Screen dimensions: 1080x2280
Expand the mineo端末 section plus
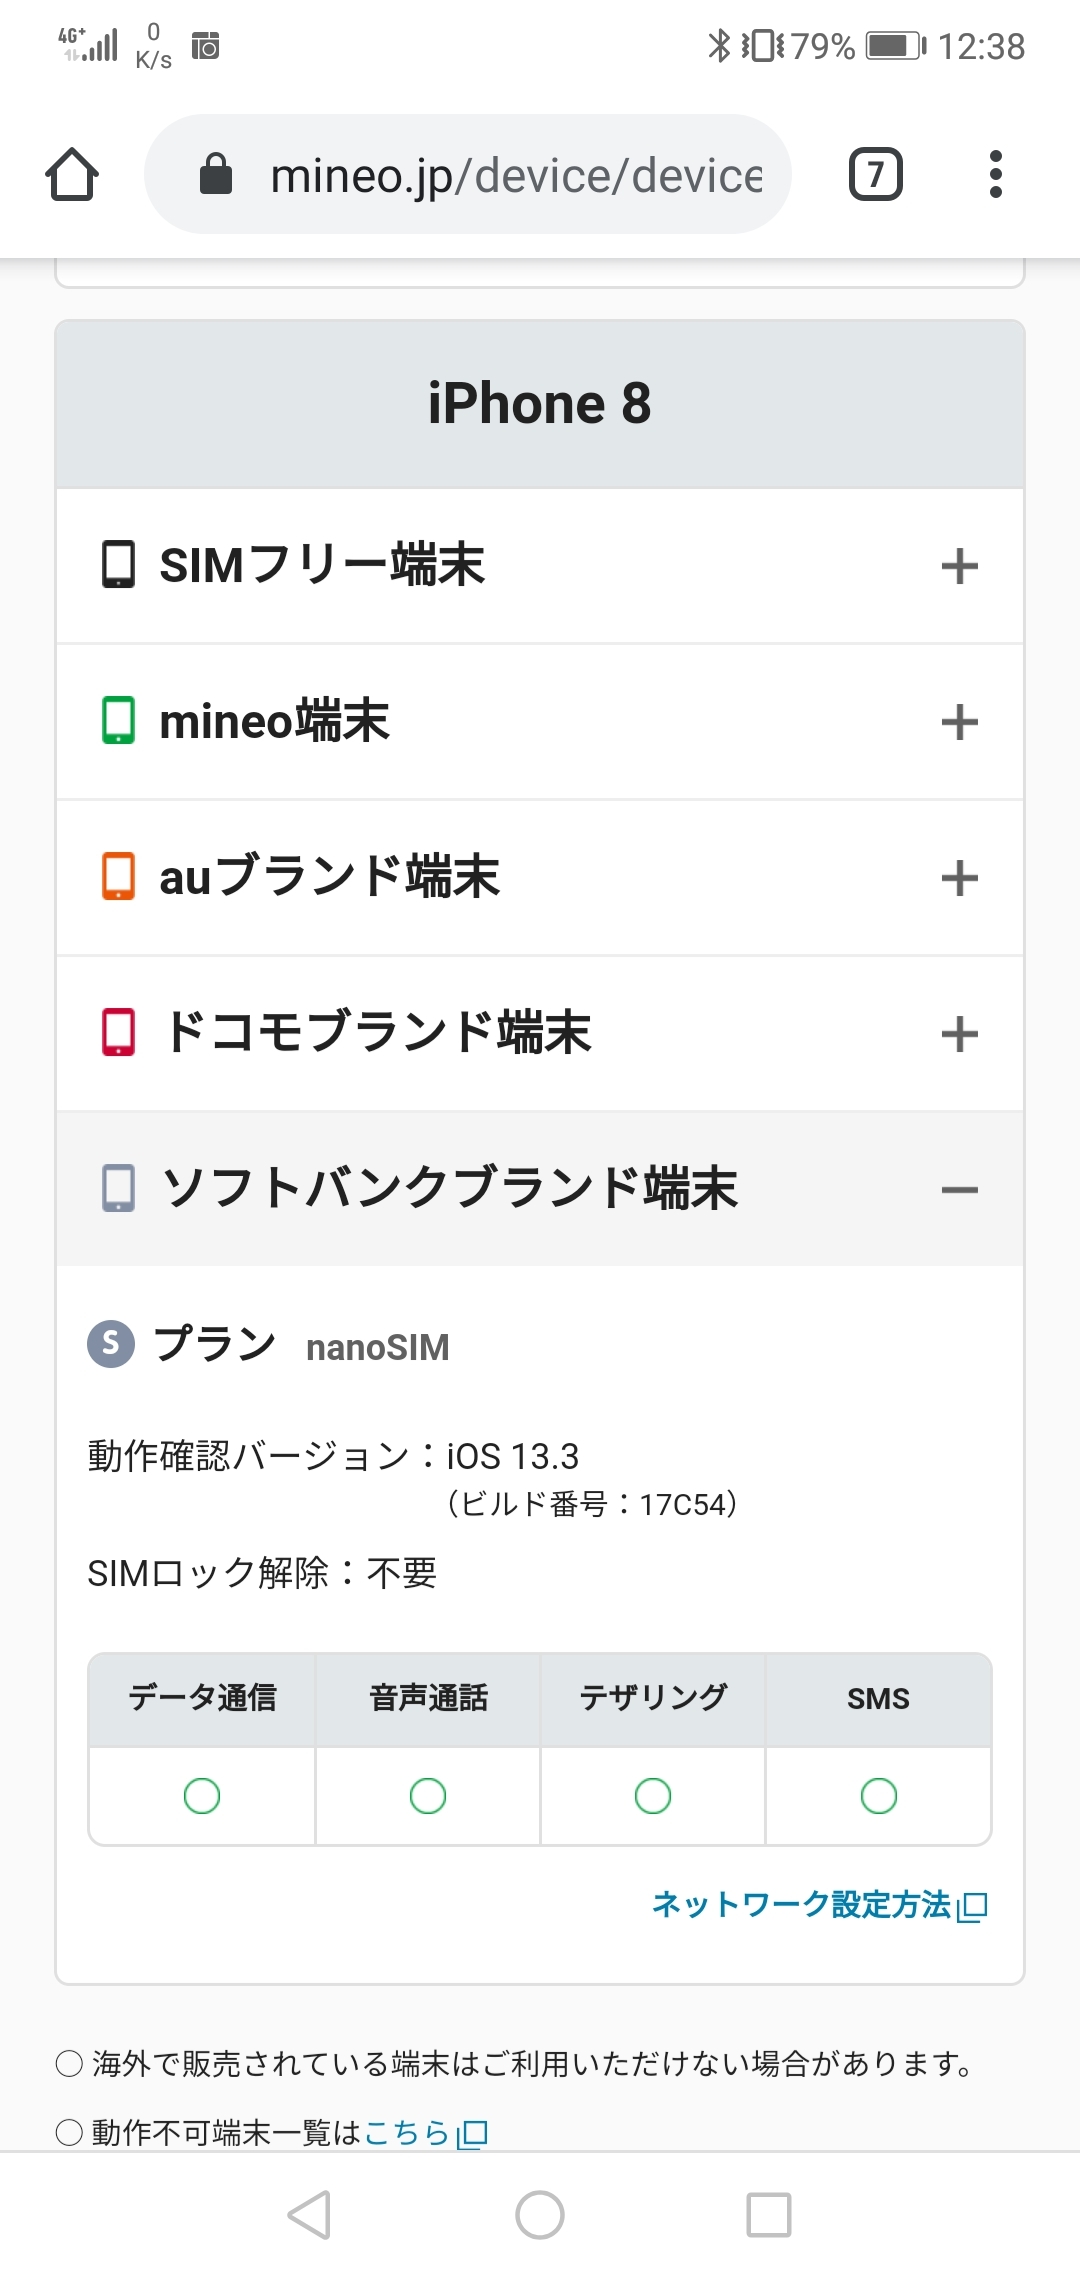(959, 722)
